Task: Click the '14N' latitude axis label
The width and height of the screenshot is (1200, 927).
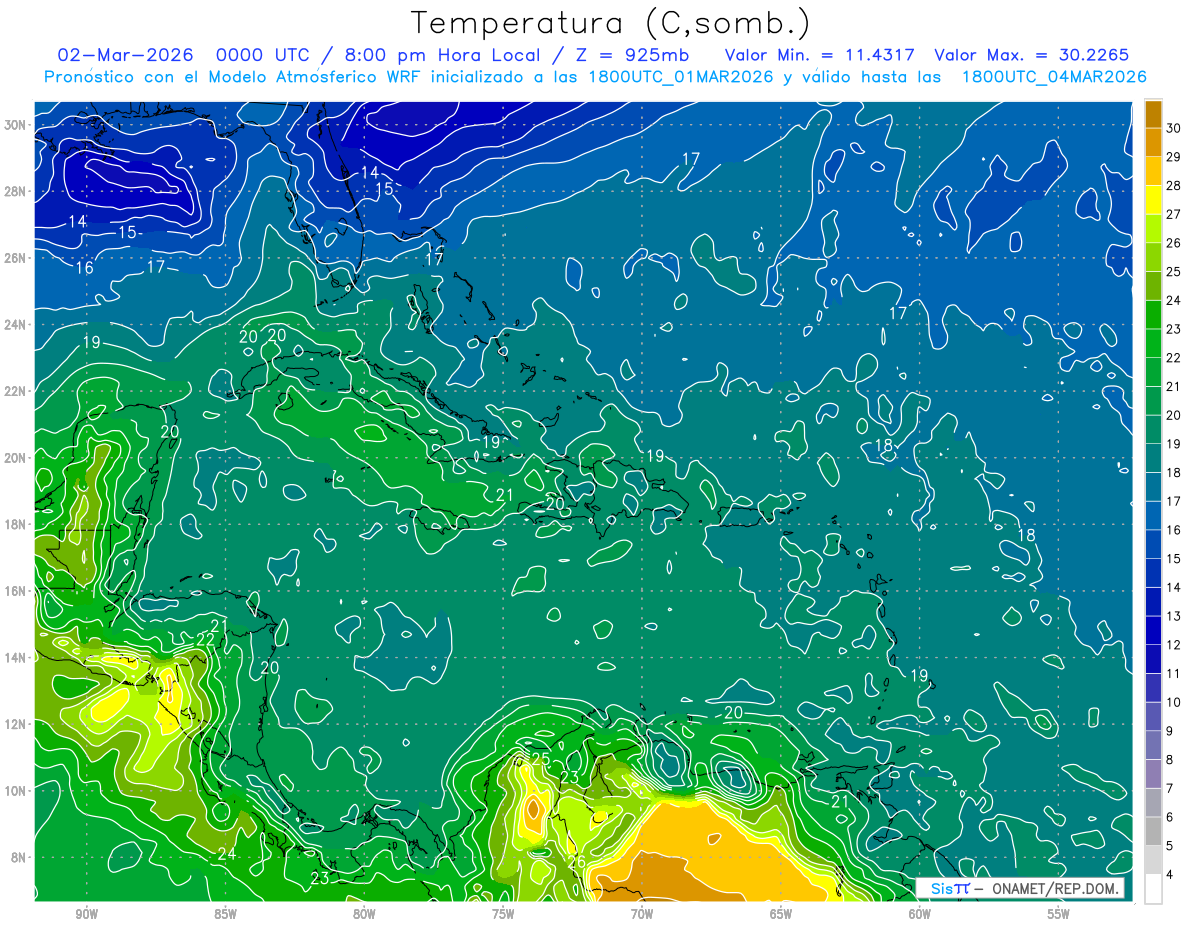Action: pos(16,657)
